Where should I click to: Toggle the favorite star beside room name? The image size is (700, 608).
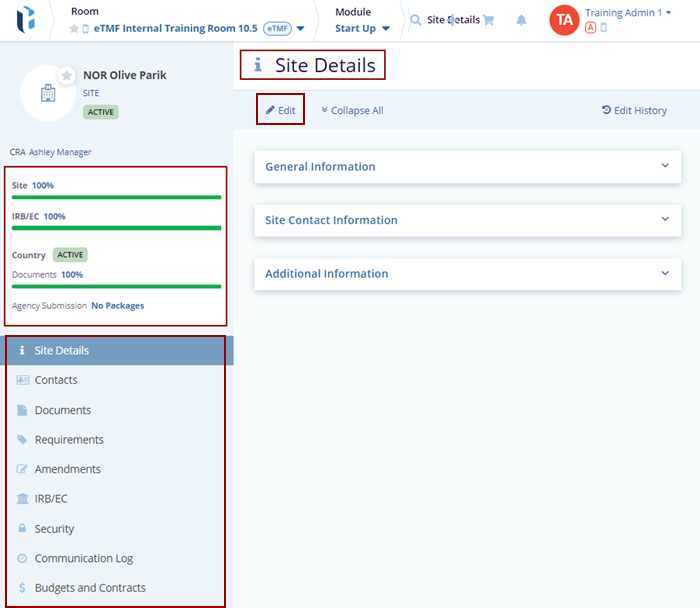click(x=74, y=29)
